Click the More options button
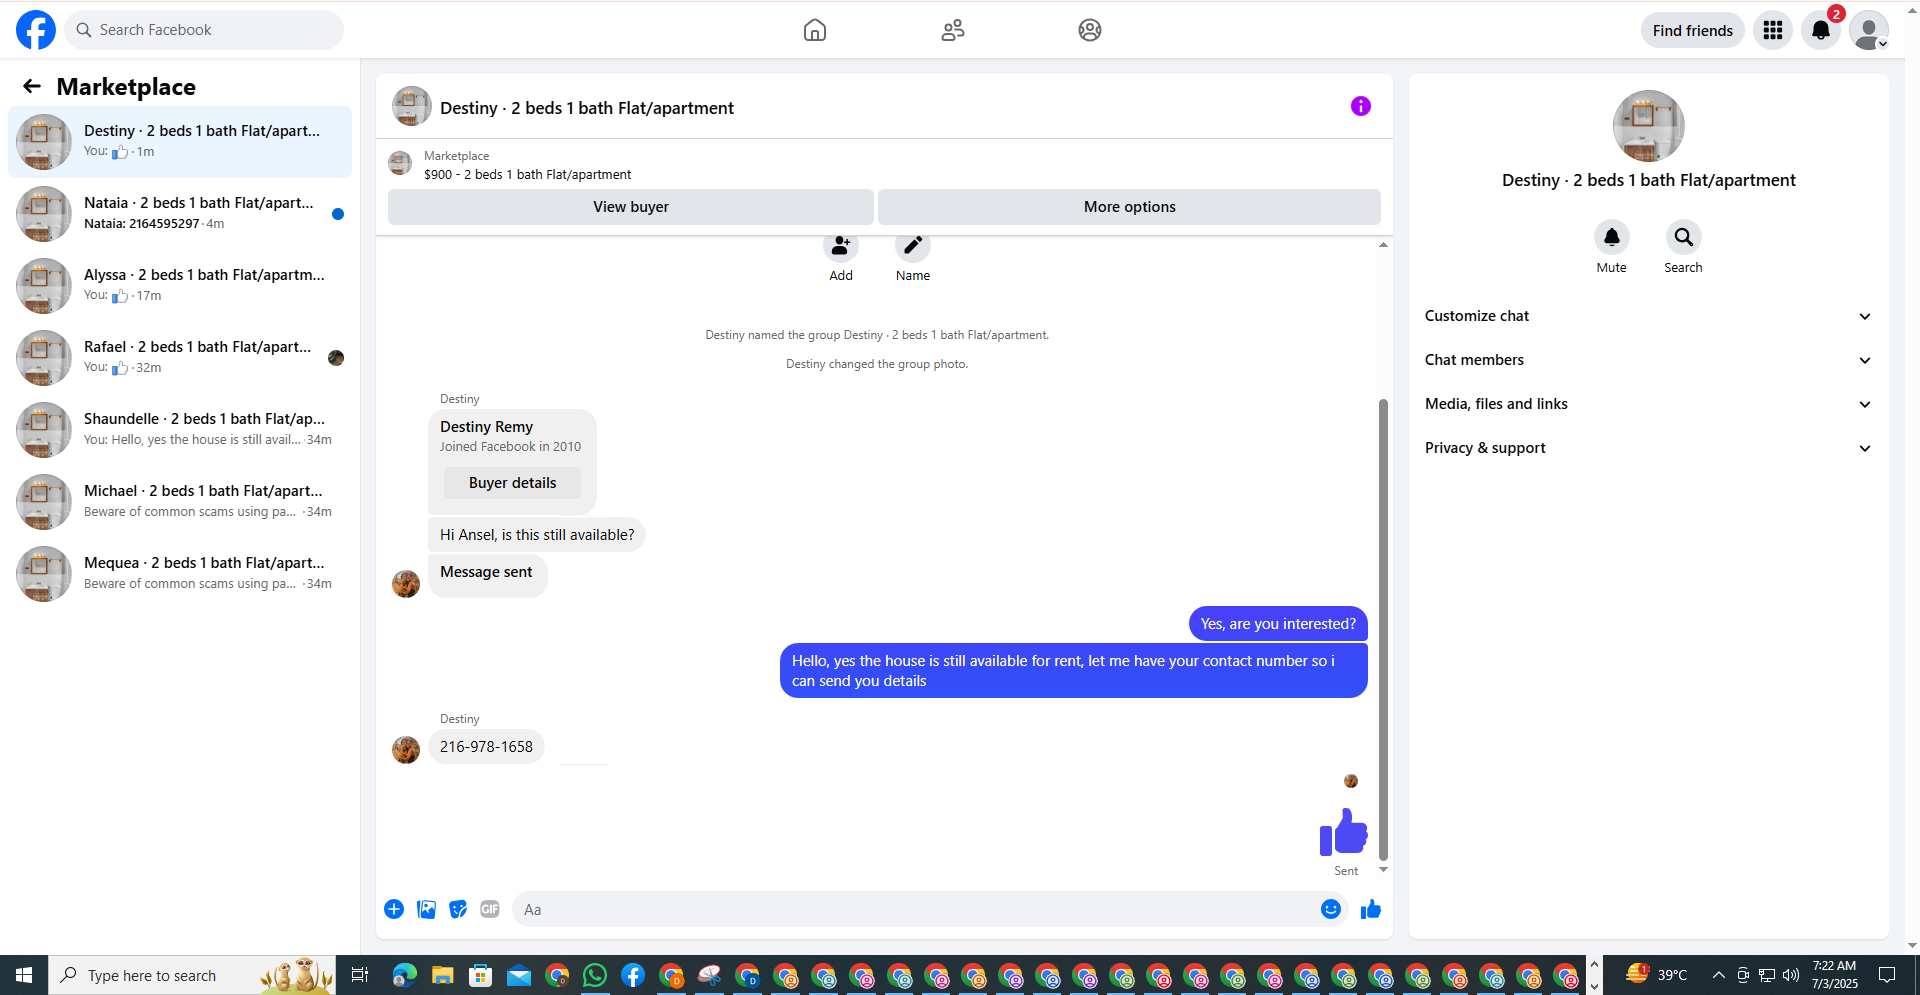The width and height of the screenshot is (1920, 995). coord(1130,207)
